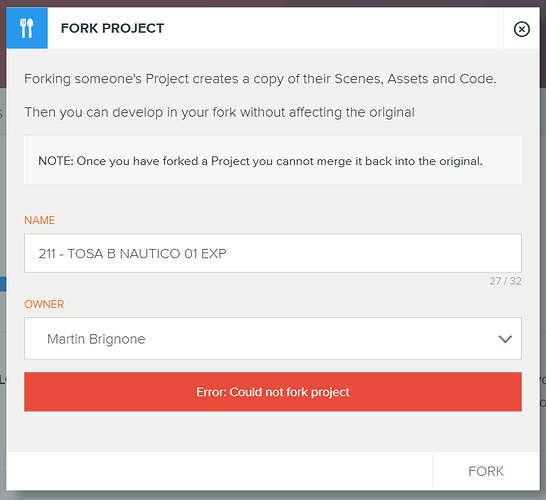Image resolution: width=546 pixels, height=500 pixels.
Task: Click the '211' at start of name
Action: 47,254
